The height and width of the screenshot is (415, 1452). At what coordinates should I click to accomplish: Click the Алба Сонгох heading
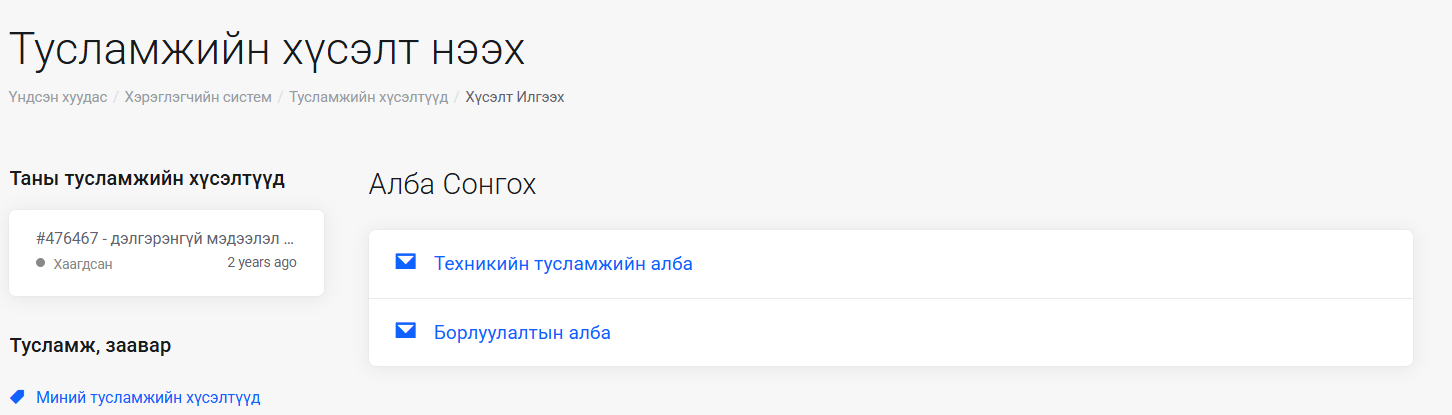(x=452, y=184)
